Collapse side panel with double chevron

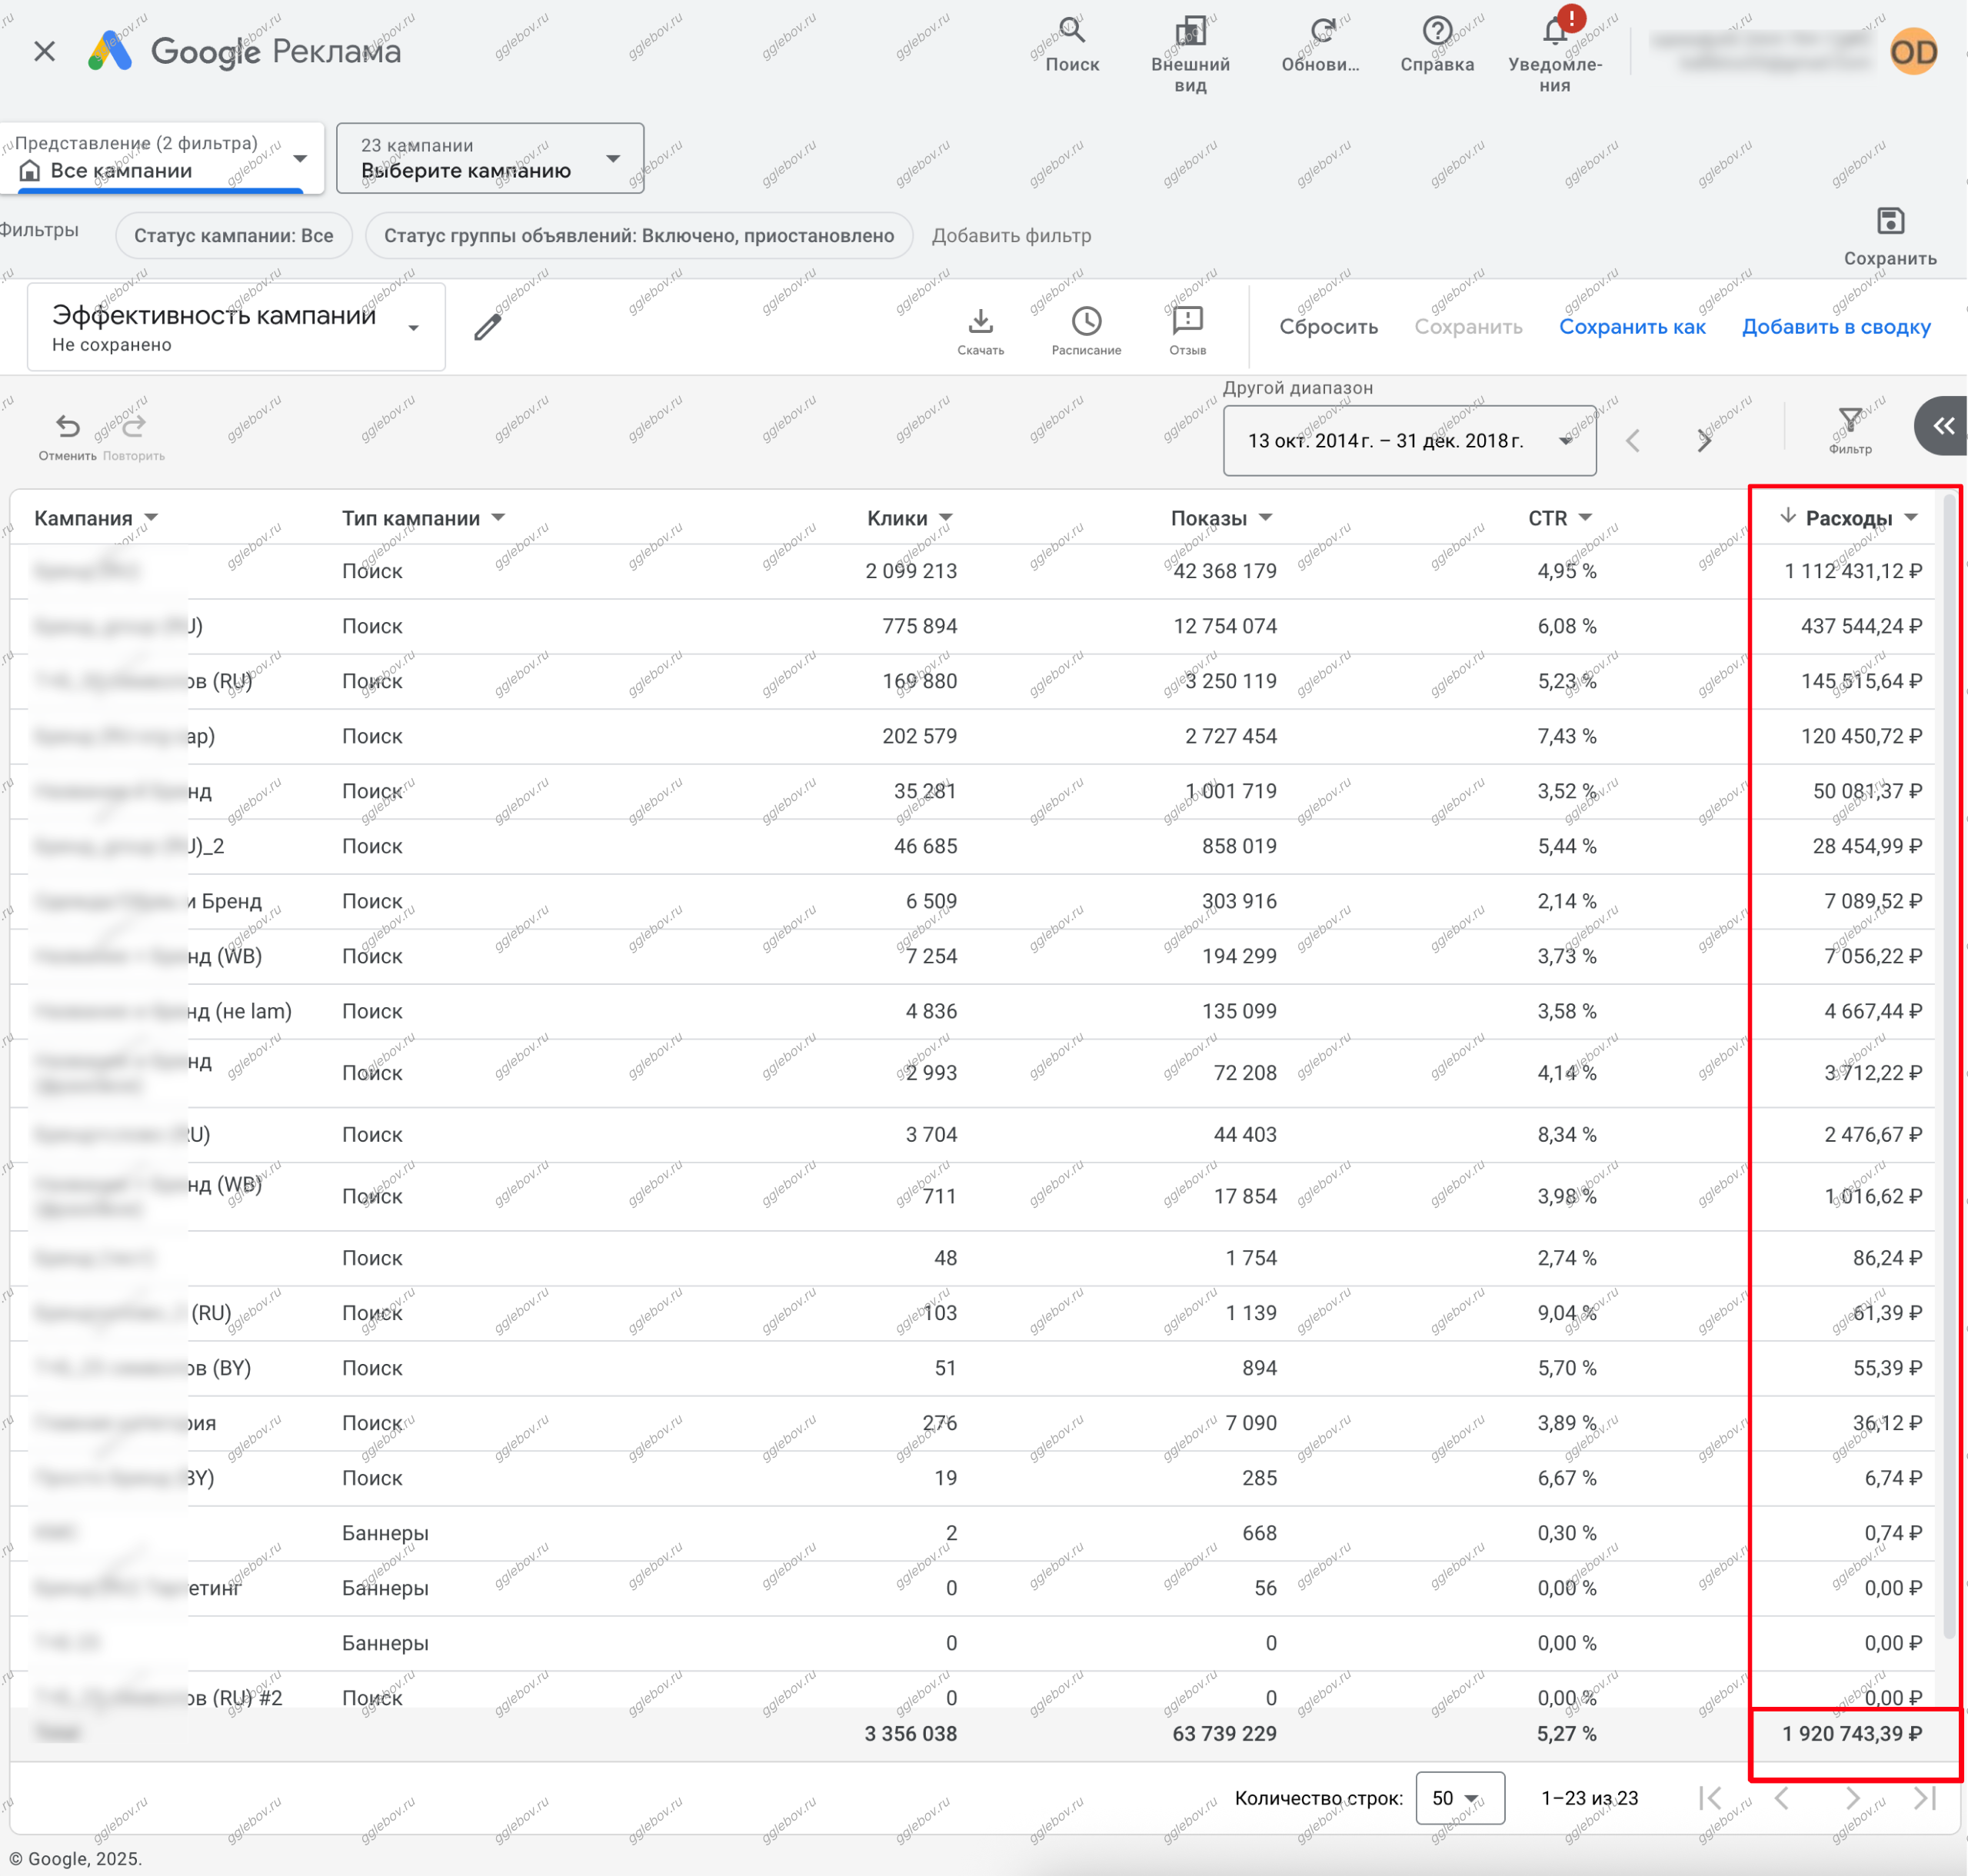1943,426
